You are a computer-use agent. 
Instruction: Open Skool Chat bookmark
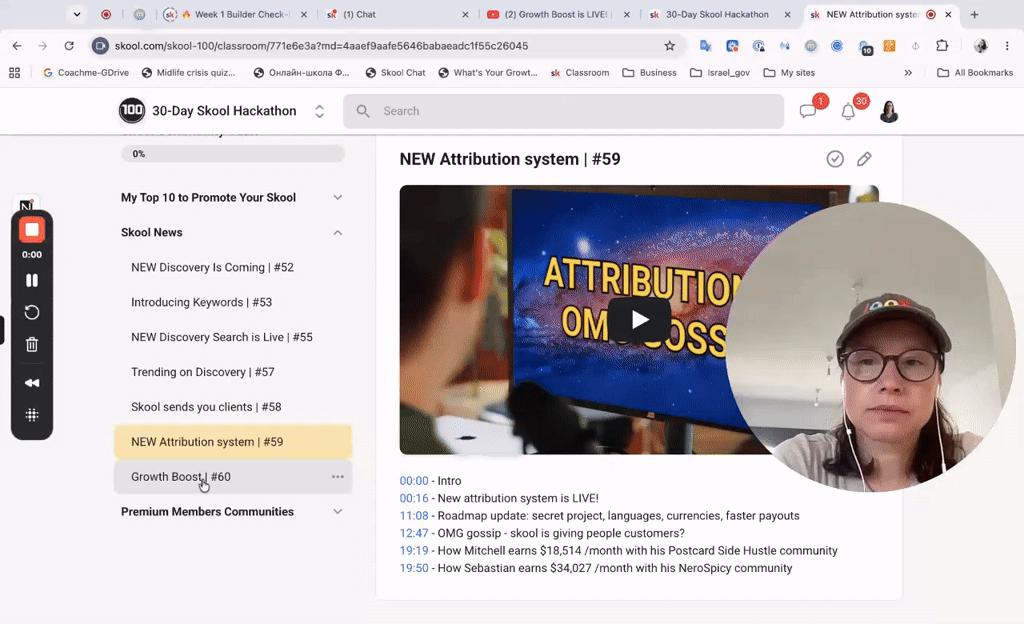click(395, 72)
